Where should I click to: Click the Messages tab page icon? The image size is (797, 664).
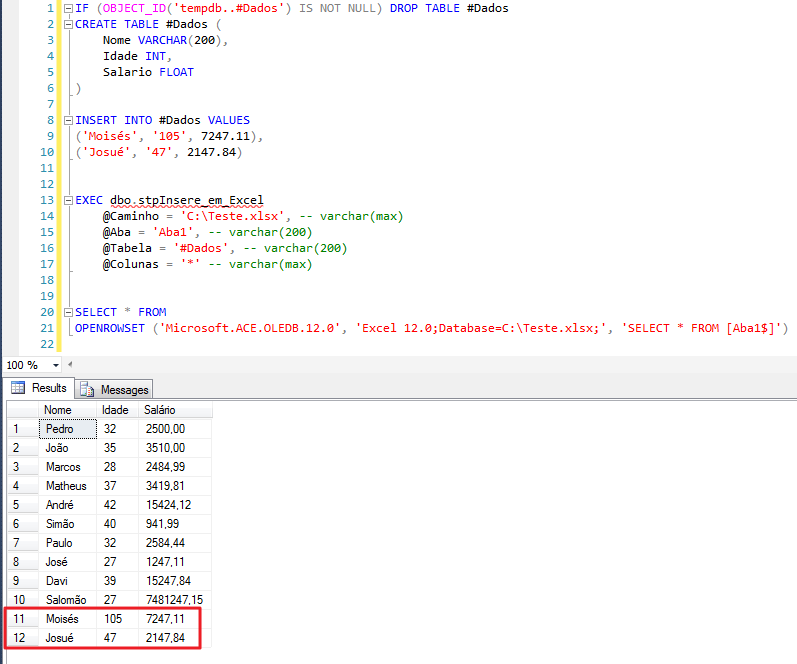click(x=87, y=389)
